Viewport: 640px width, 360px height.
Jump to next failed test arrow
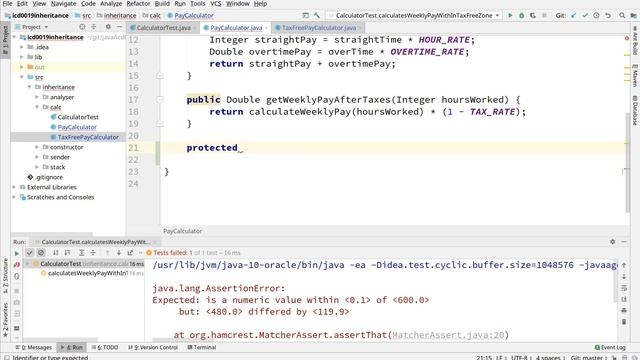tap(119, 253)
